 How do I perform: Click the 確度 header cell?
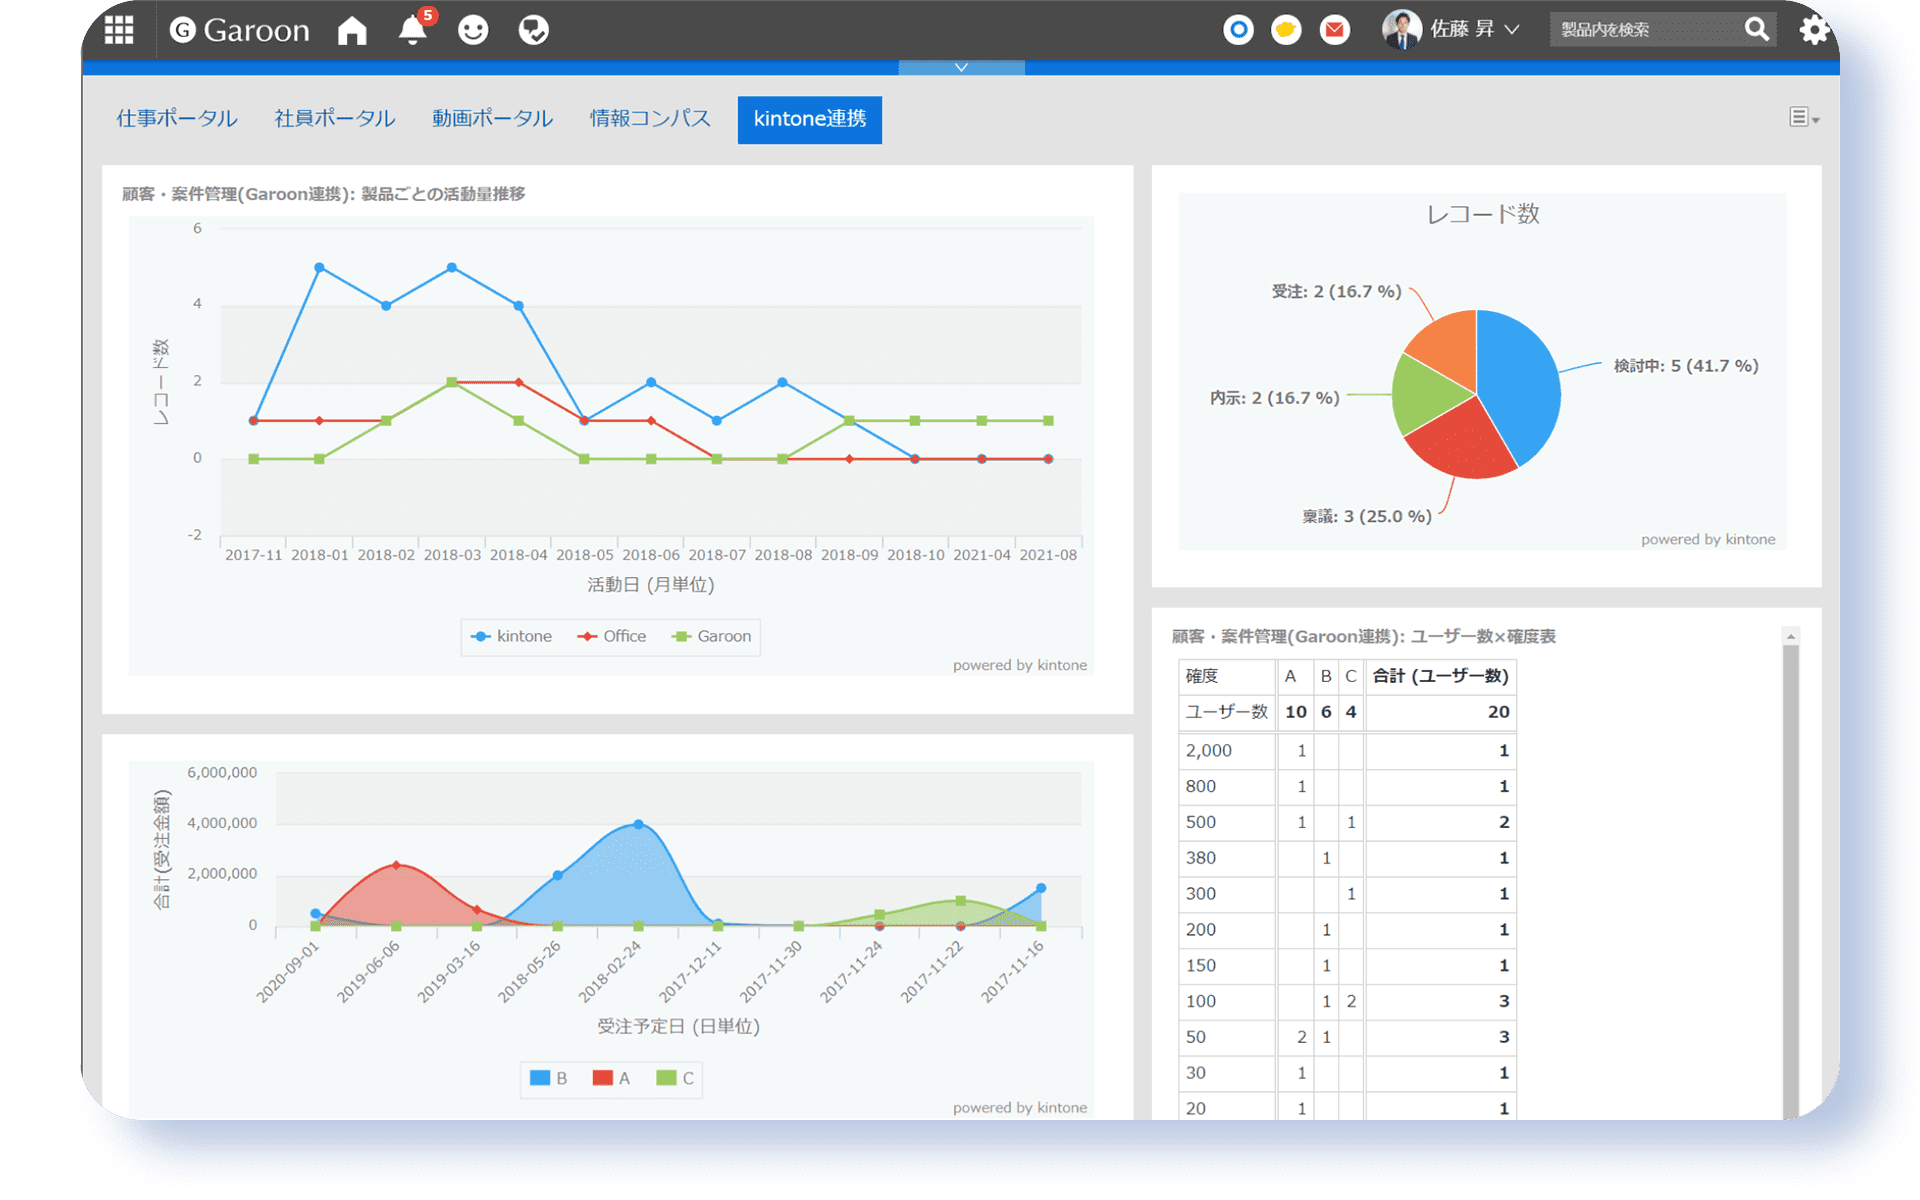click(1227, 677)
